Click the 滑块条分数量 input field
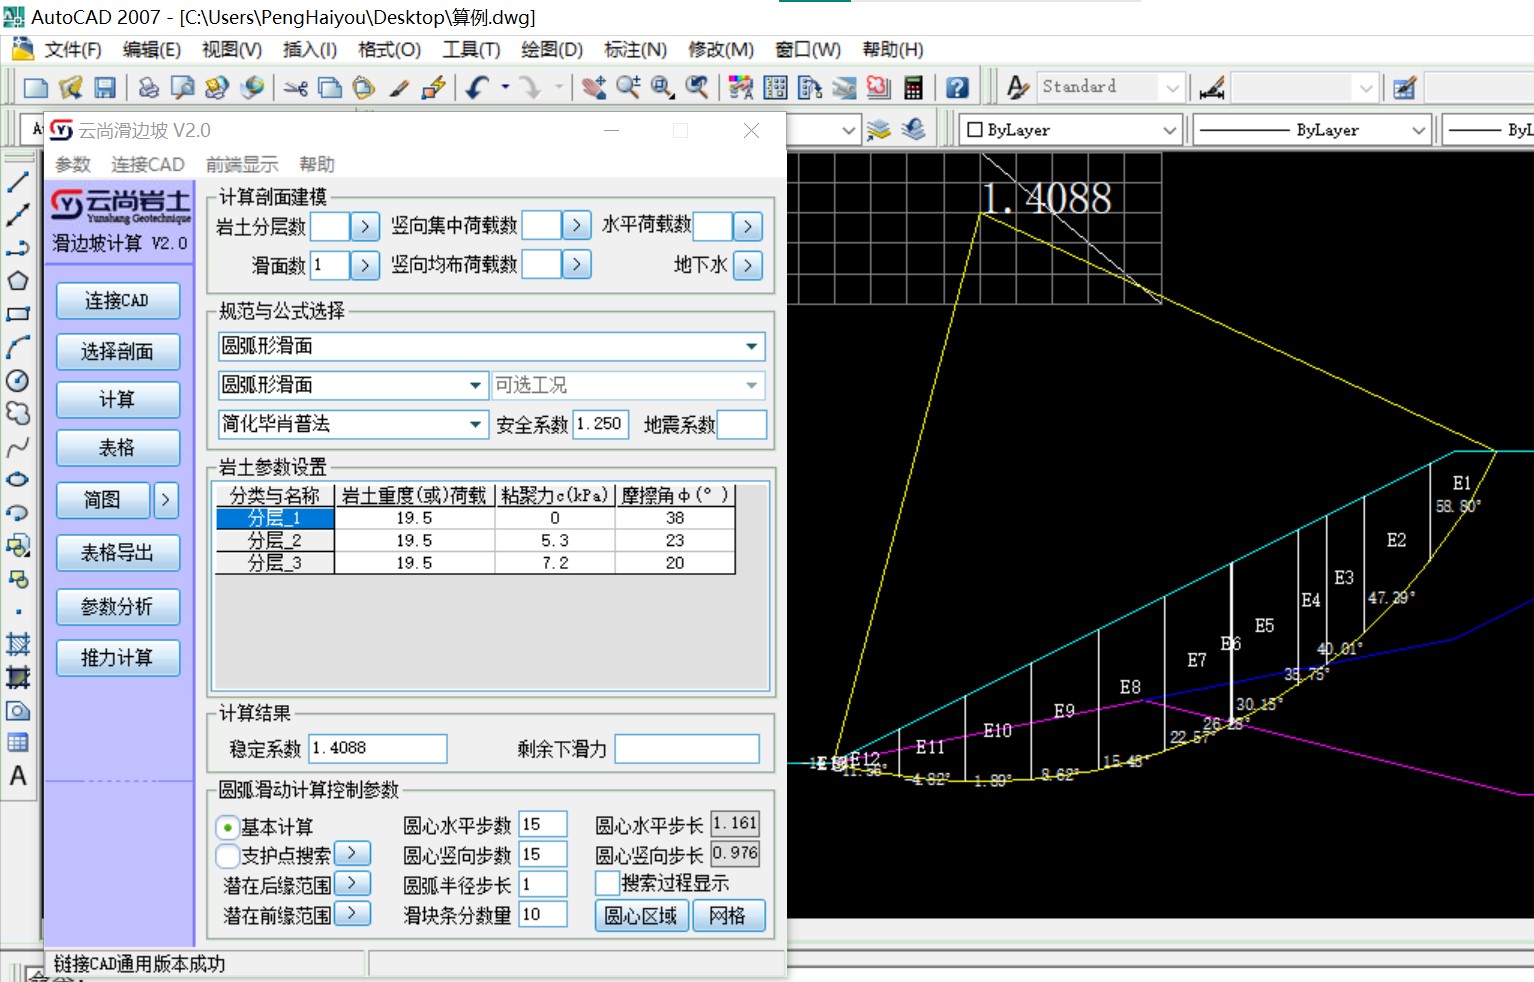 pos(543,914)
